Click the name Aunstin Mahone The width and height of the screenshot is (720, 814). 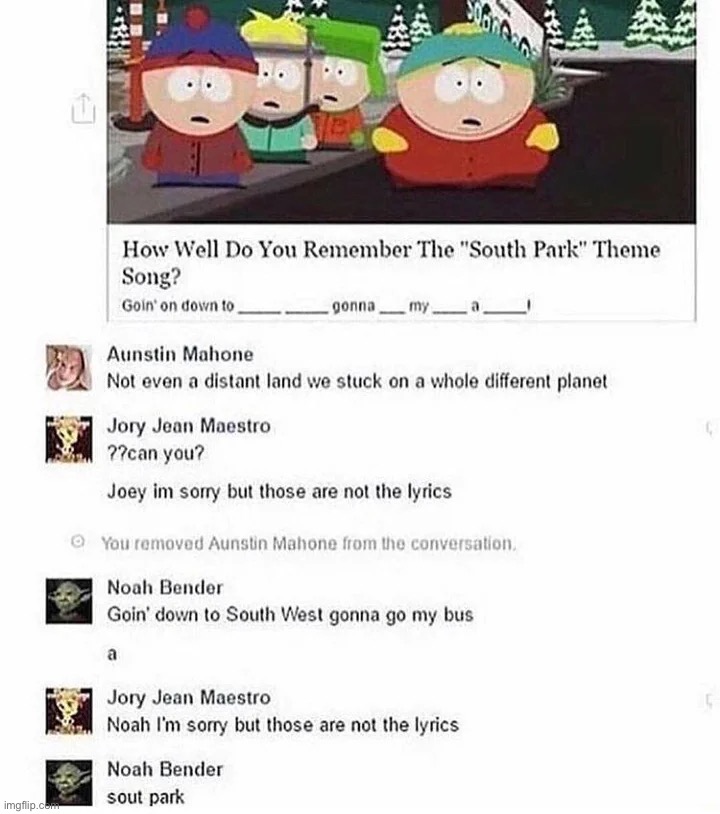pyautogui.click(x=180, y=354)
